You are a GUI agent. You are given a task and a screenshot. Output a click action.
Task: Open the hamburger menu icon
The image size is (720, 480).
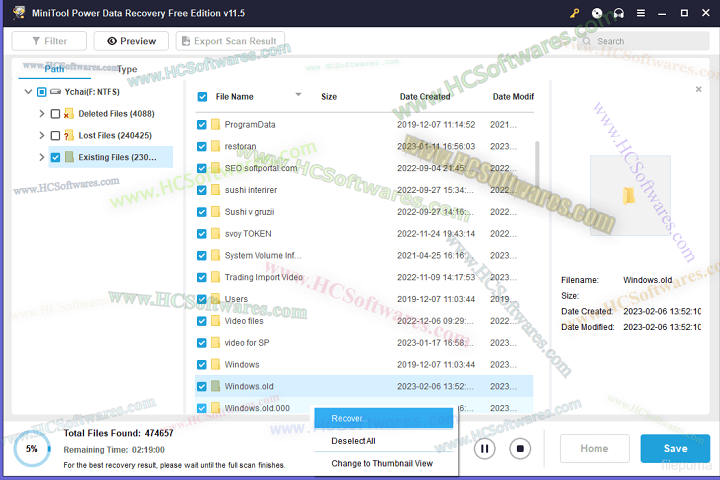coord(641,13)
